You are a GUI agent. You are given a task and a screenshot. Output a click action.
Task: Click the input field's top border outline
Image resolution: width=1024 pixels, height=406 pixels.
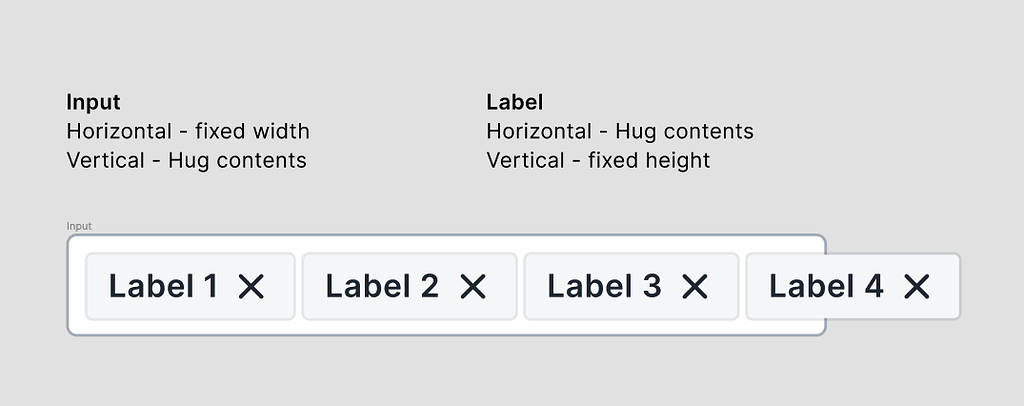pyautogui.click(x=400, y=236)
